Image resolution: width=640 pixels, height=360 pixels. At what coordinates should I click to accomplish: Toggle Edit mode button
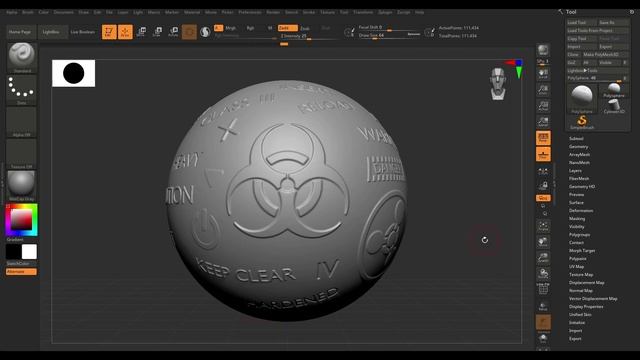109,32
